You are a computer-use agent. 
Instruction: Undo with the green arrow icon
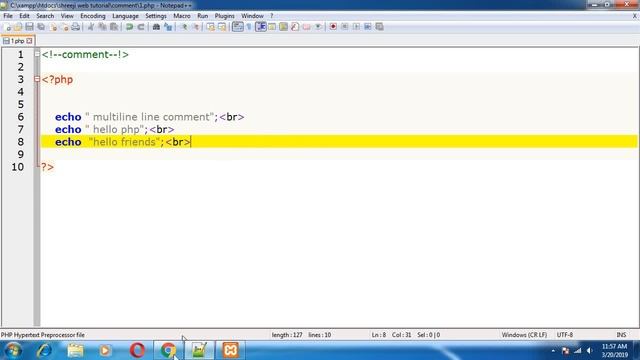(x=129, y=27)
